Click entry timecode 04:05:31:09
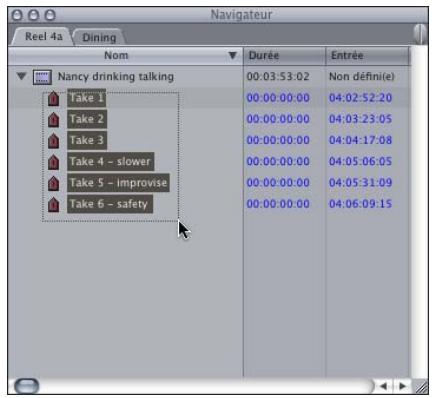Image resolution: width=432 pixels, height=398 pixels. (x=360, y=183)
